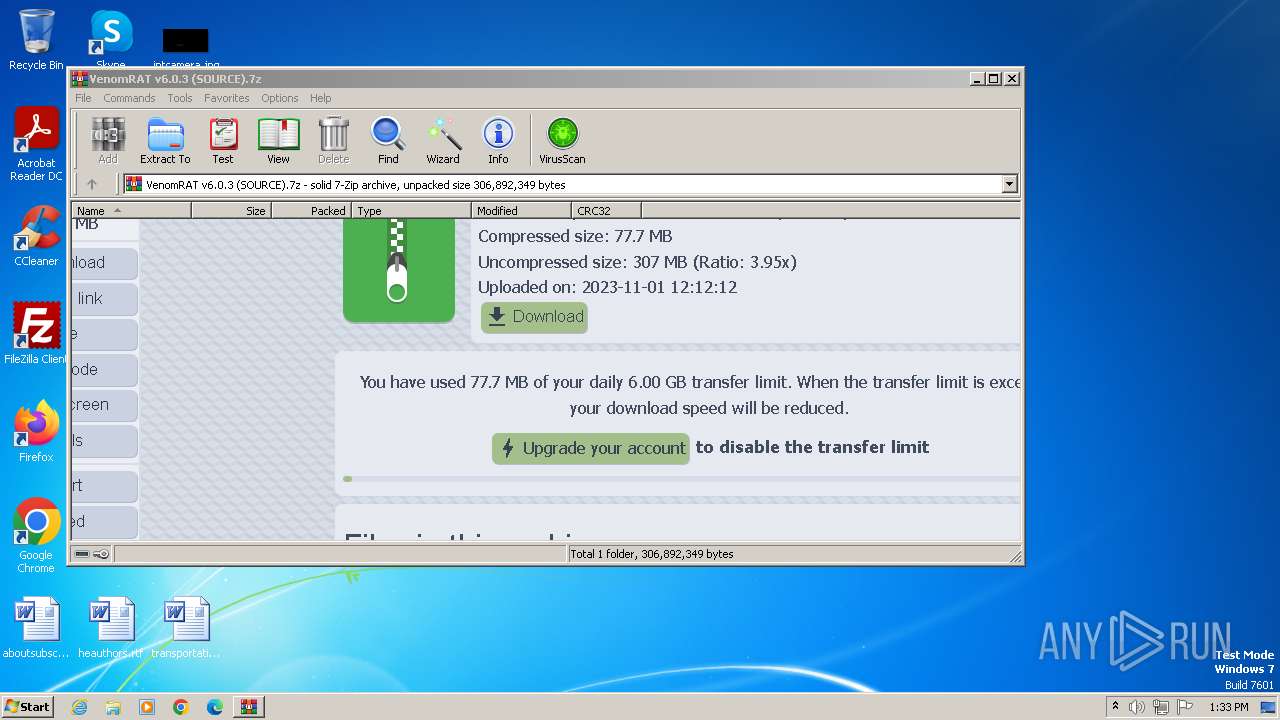This screenshot has width=1280, height=720.
Task: Click the WinRAR taskbar button
Action: pyautogui.click(x=249, y=707)
